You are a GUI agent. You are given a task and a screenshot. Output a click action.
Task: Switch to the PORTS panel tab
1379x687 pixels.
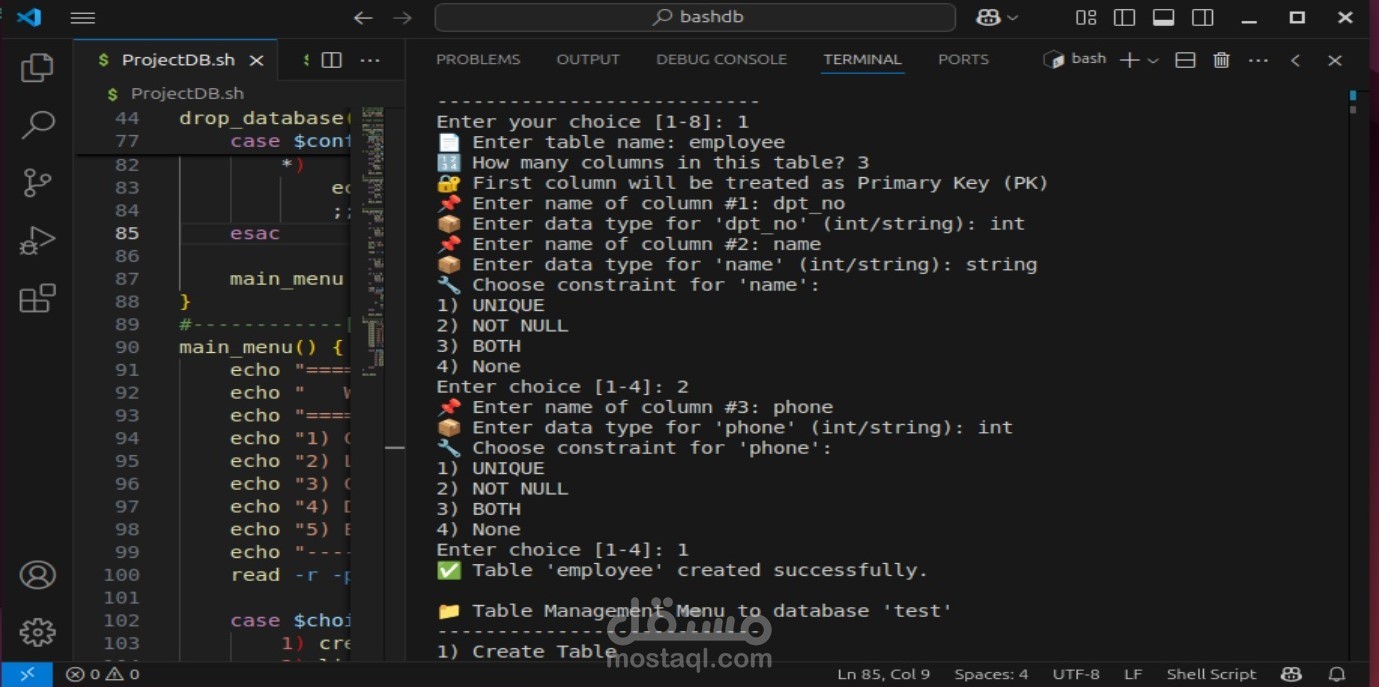coord(963,60)
